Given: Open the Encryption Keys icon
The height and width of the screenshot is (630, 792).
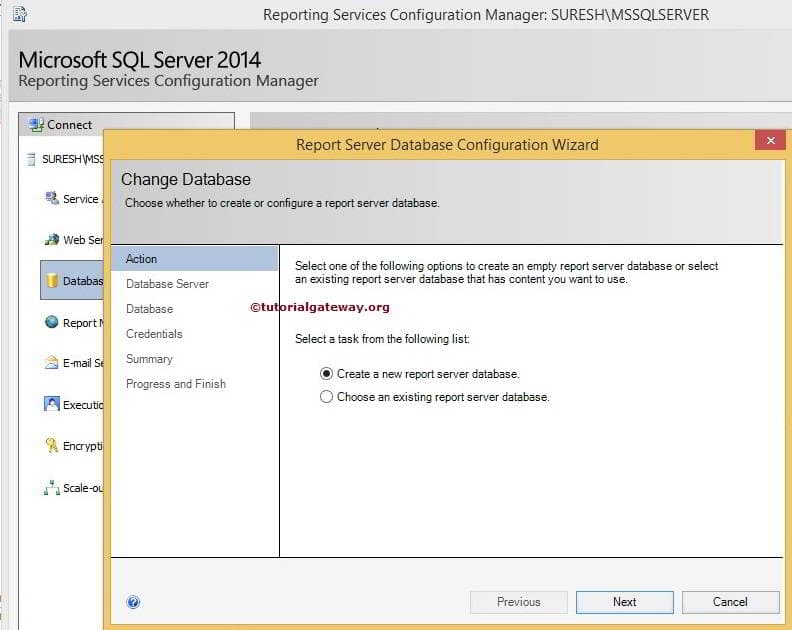Looking at the screenshot, I should (x=52, y=445).
